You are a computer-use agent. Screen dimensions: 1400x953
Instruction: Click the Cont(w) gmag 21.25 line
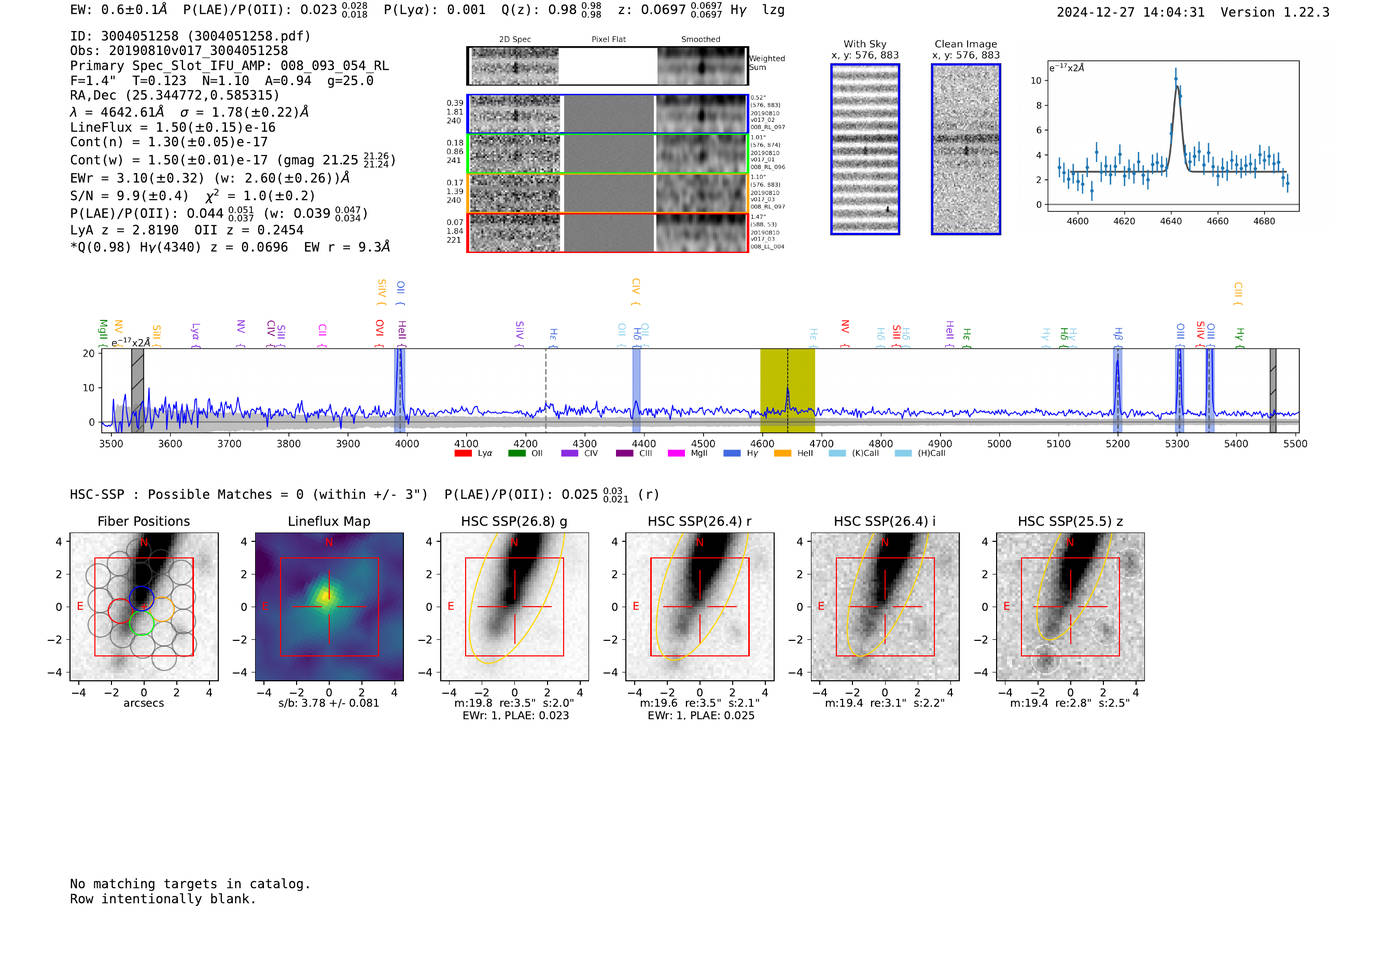pyautogui.click(x=233, y=160)
